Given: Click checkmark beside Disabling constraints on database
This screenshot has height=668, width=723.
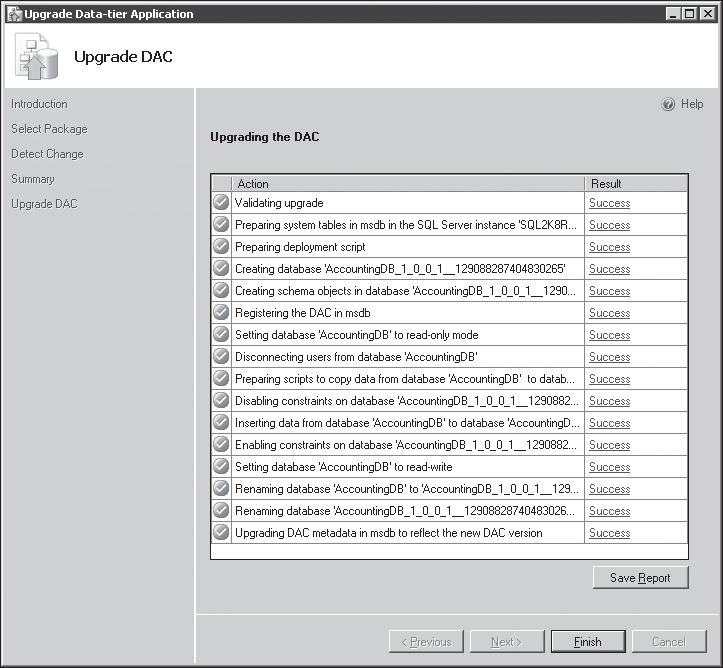Looking at the screenshot, I should (x=221, y=400).
